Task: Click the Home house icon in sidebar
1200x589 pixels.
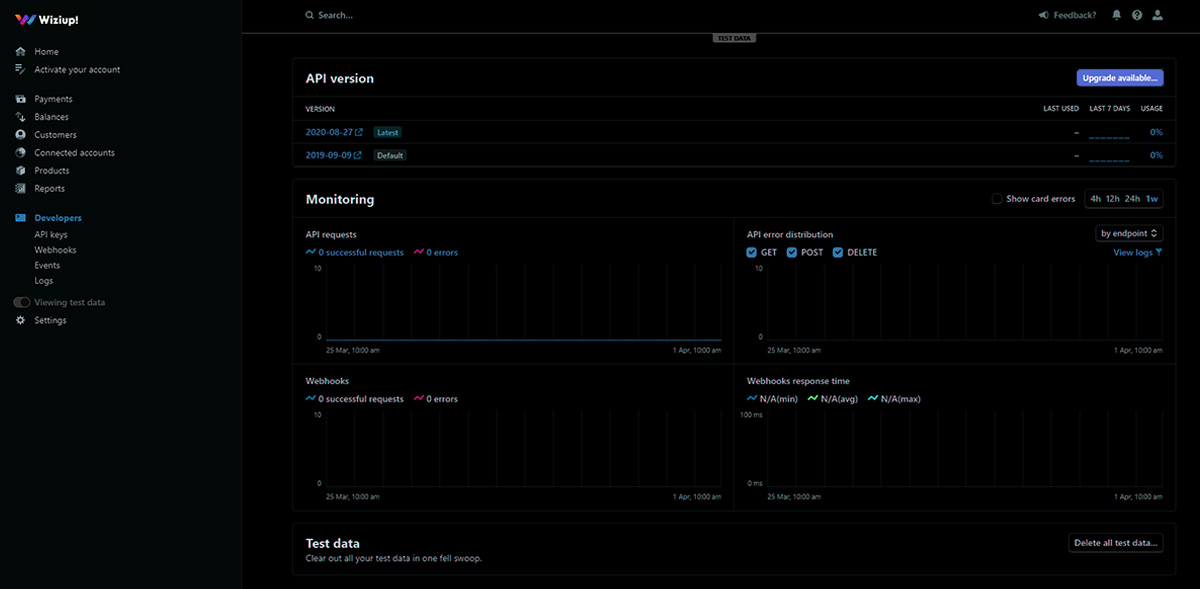Action: 20,51
